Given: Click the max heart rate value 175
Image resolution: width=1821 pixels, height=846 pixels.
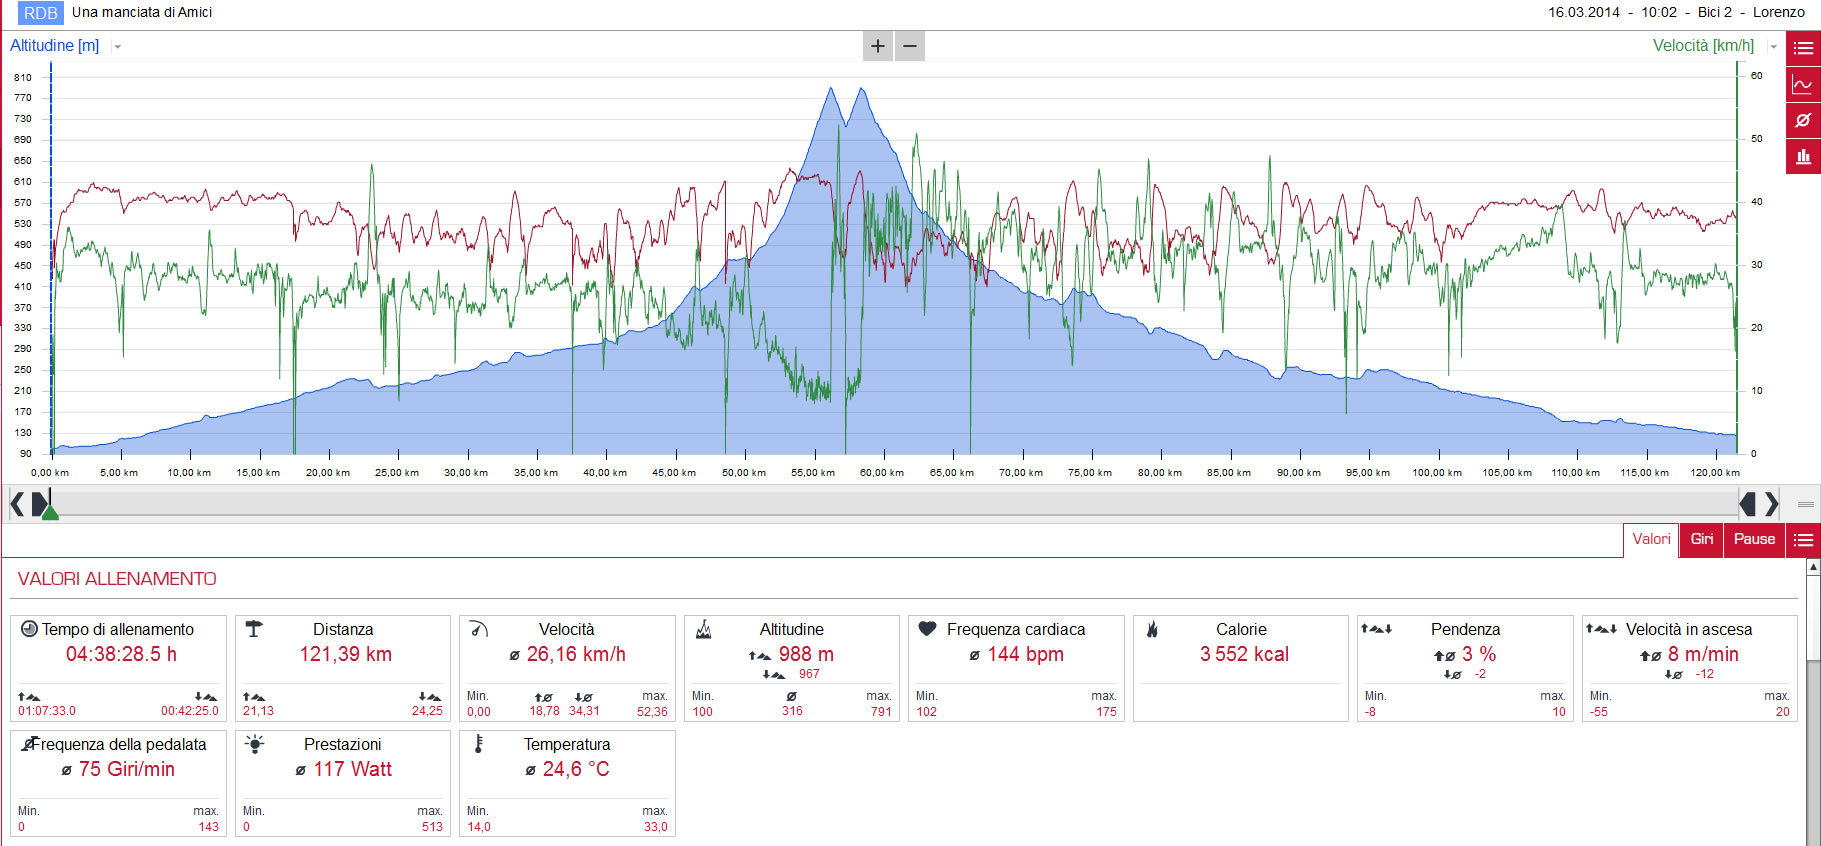Looking at the screenshot, I should pyautogui.click(x=1106, y=712).
